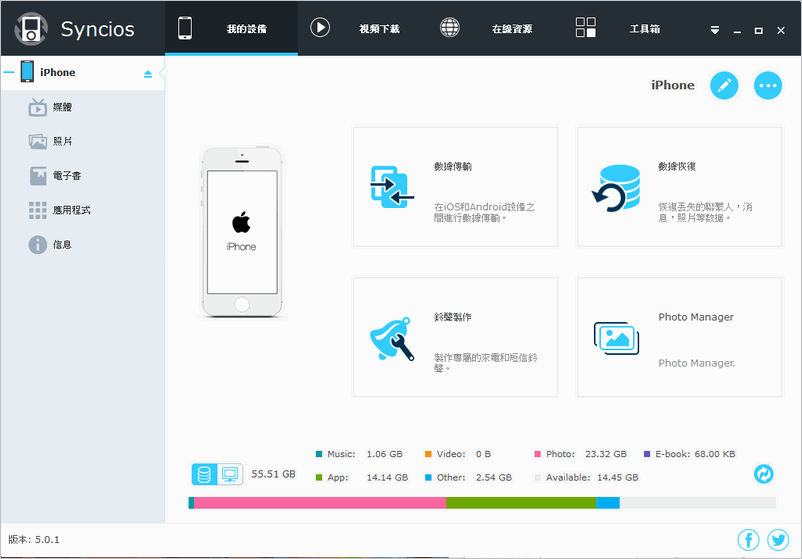Open 媒體 (Media) in the sidebar
The image size is (802, 559).
(x=82, y=107)
